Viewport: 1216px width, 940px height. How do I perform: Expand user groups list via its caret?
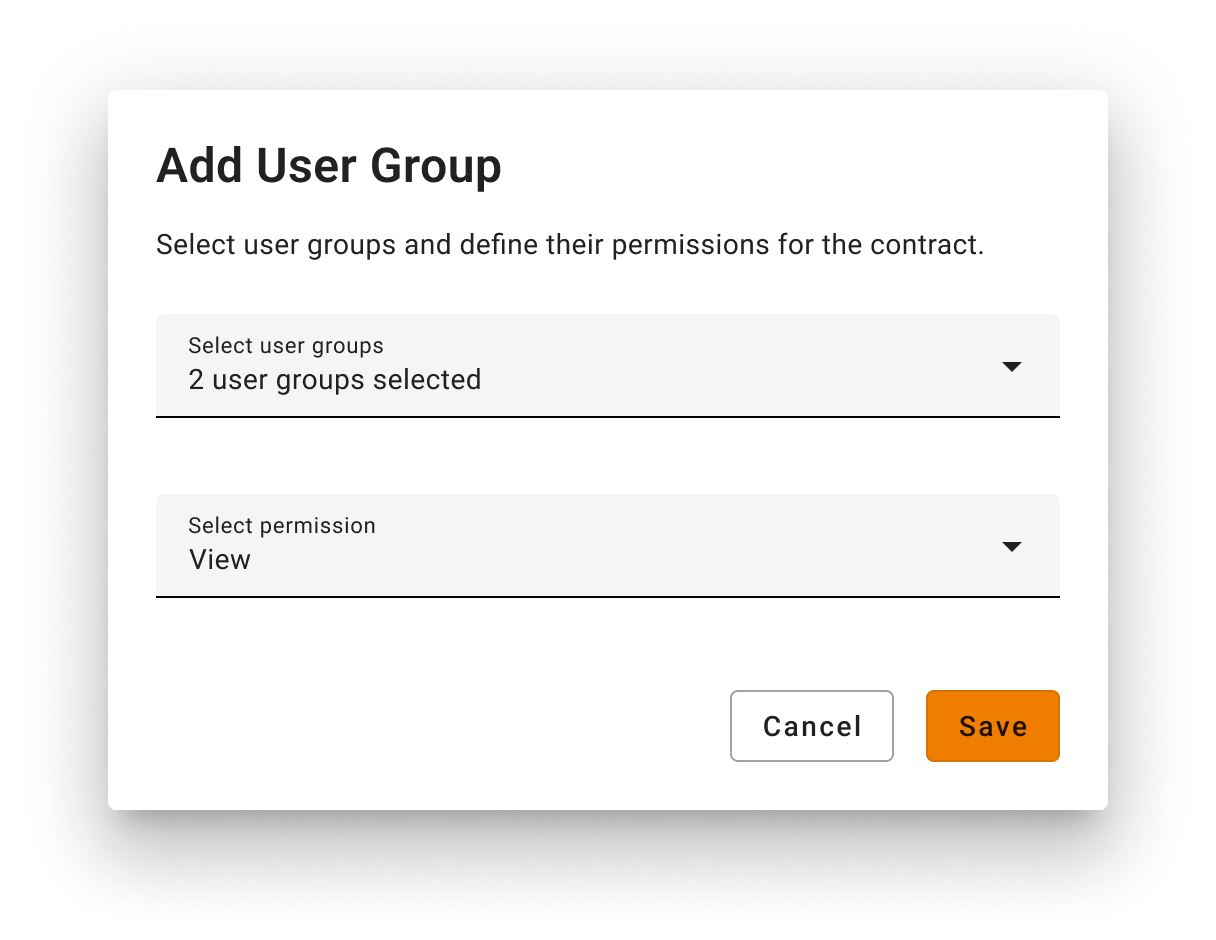(x=1011, y=367)
